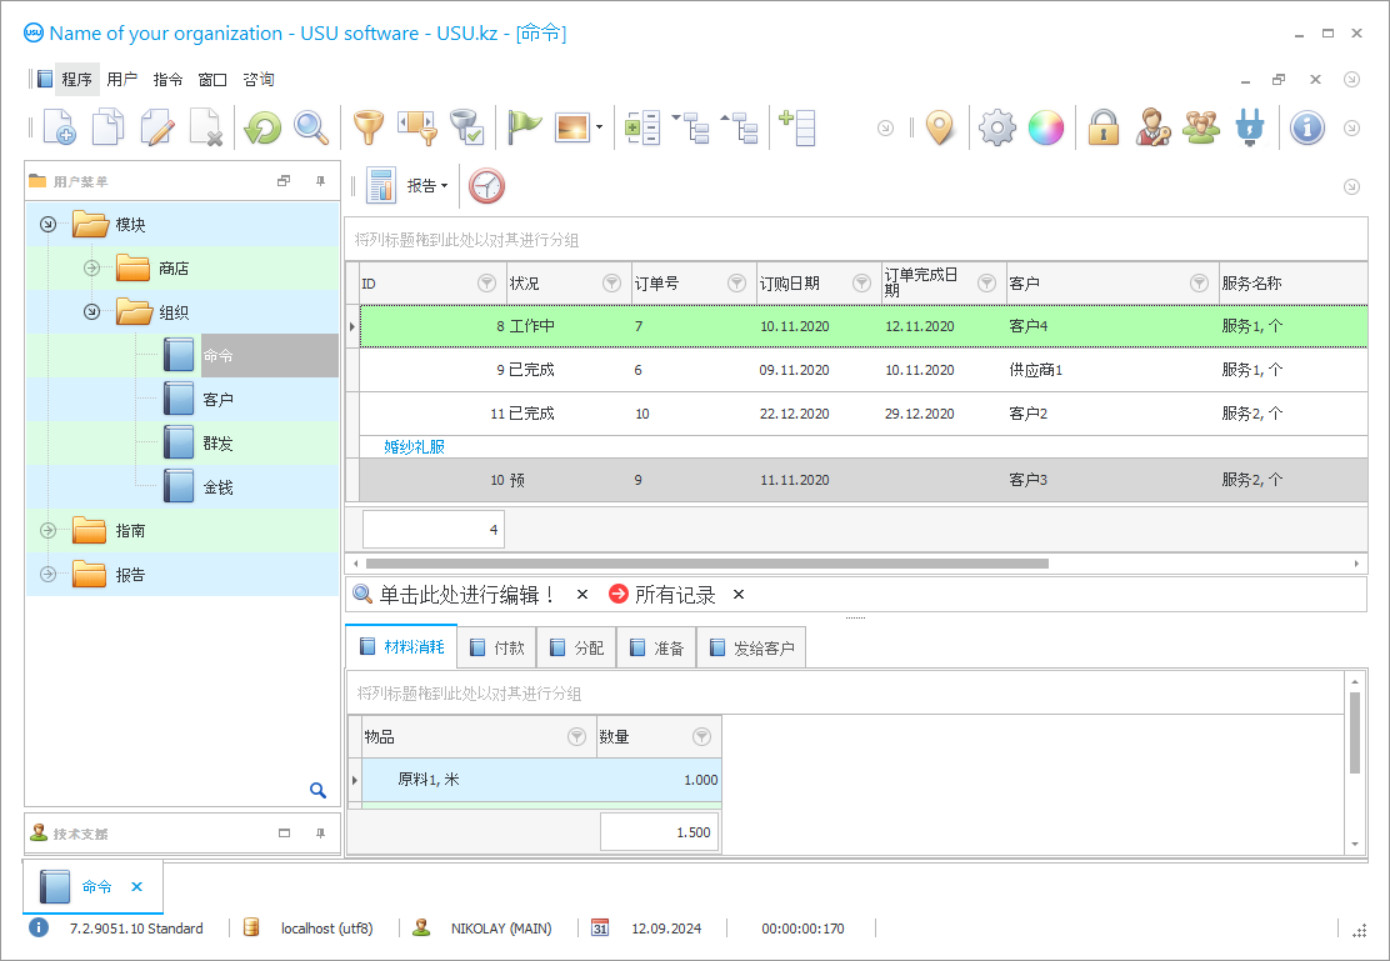Open the 物品 column filter
The height and width of the screenshot is (961, 1390).
pos(577,737)
